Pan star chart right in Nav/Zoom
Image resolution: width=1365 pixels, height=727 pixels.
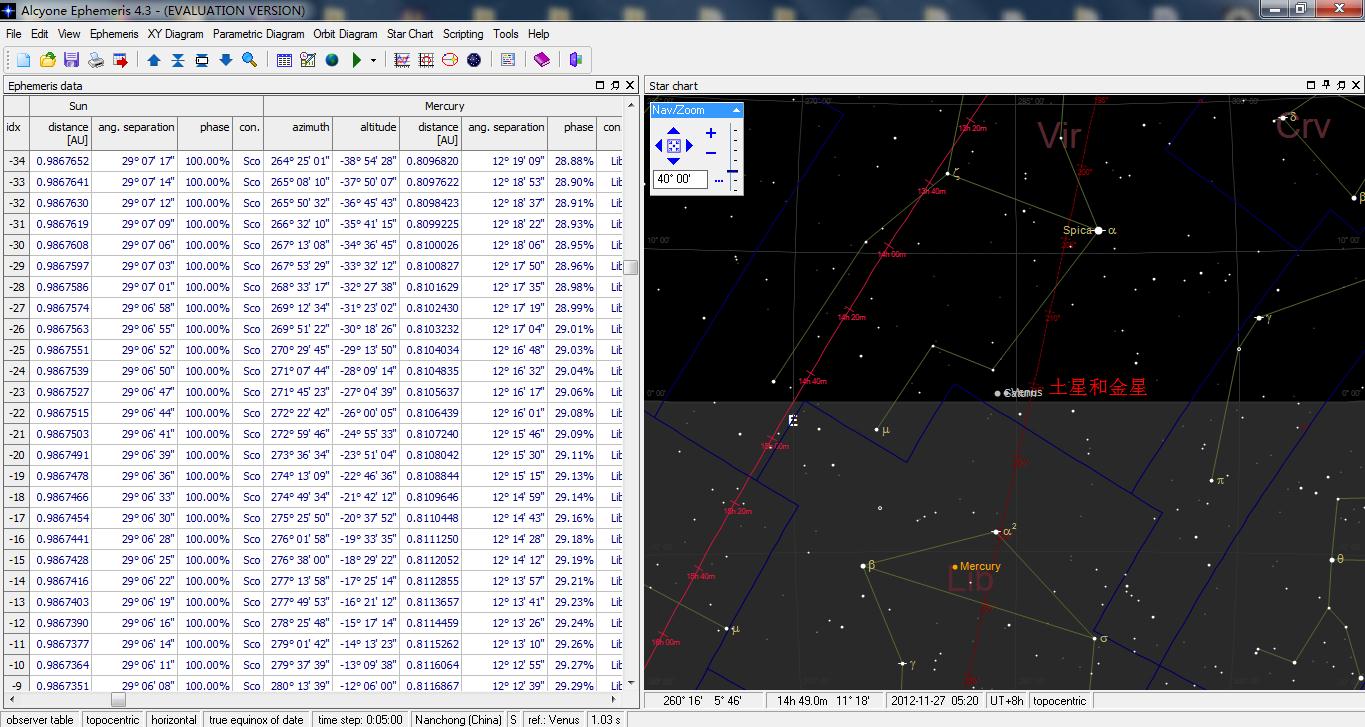pos(689,145)
